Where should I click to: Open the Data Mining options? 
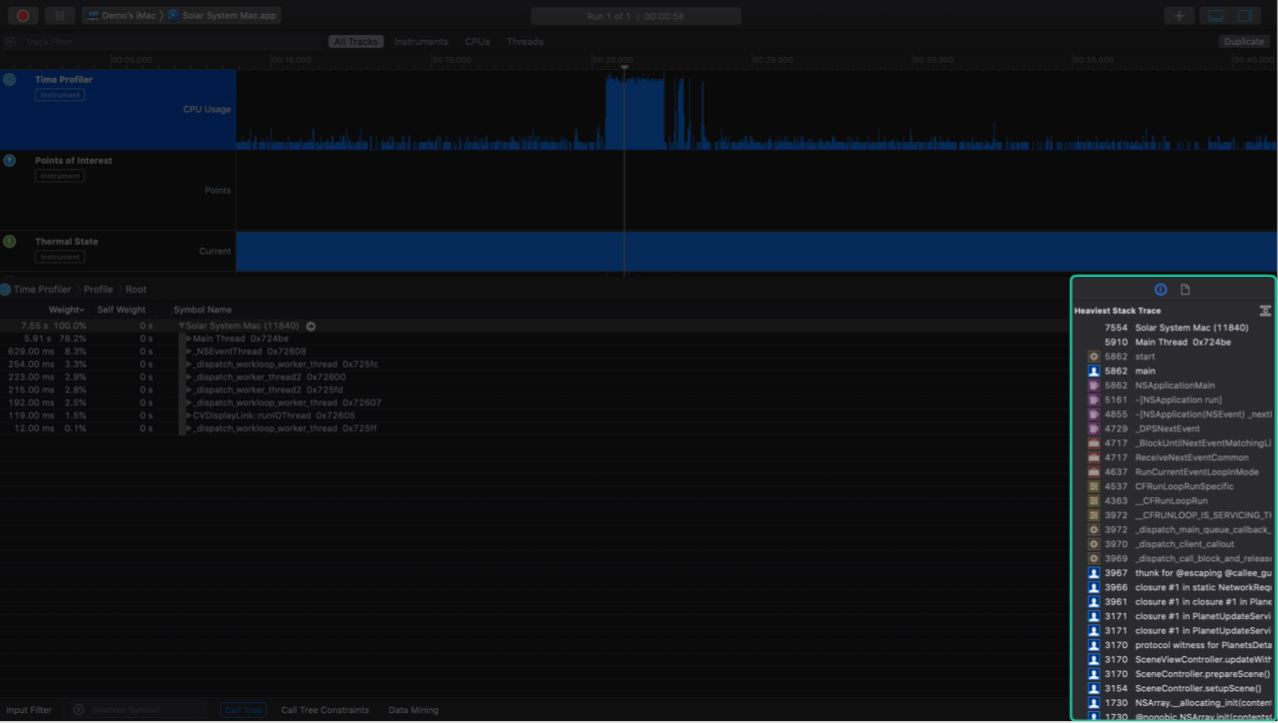pos(413,710)
